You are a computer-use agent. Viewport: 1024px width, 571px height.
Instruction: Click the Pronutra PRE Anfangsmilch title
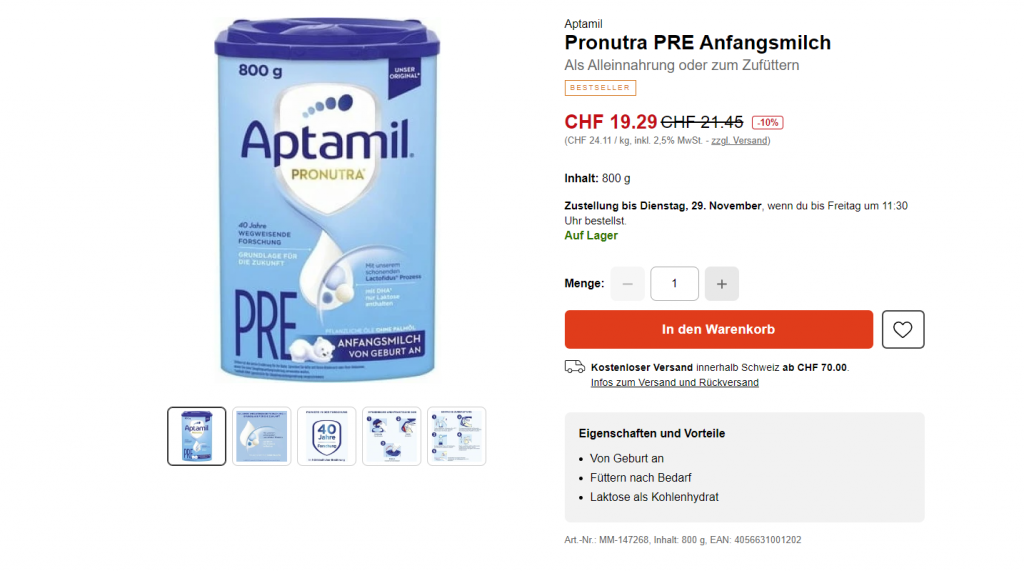697,42
